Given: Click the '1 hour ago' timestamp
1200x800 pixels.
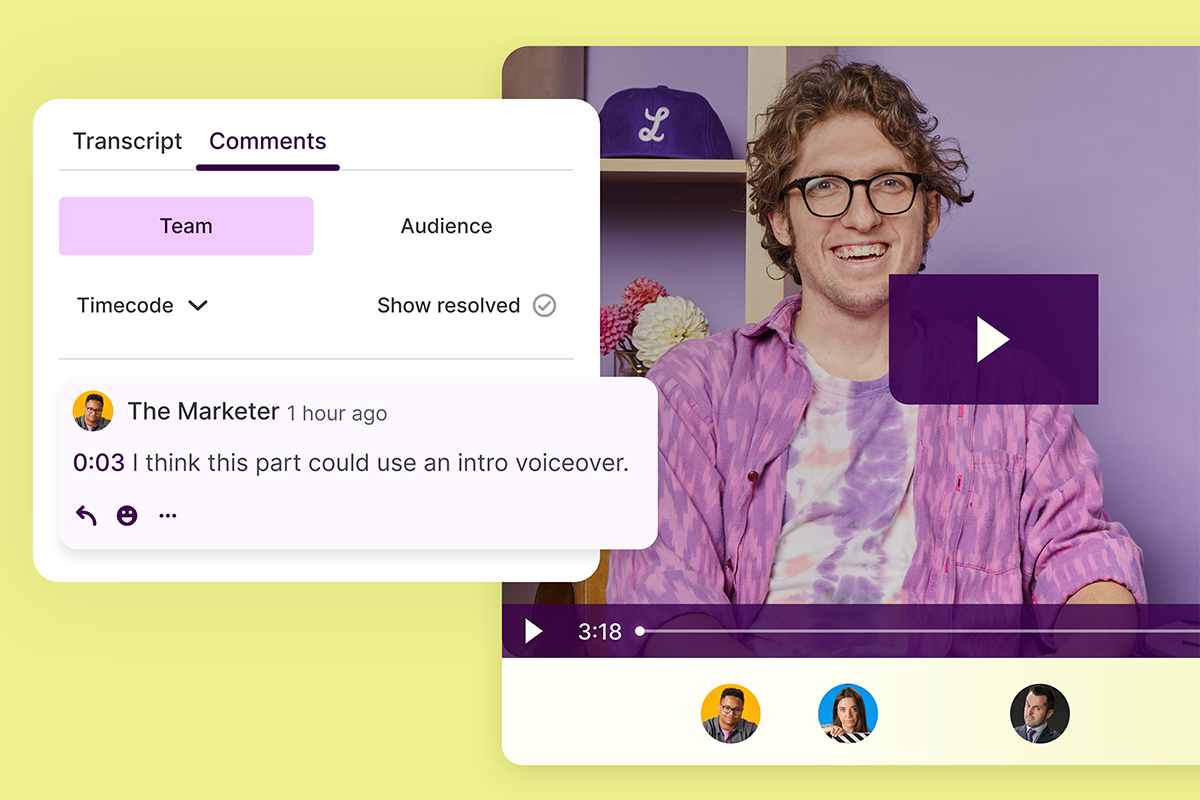Looking at the screenshot, I should coord(337,414).
